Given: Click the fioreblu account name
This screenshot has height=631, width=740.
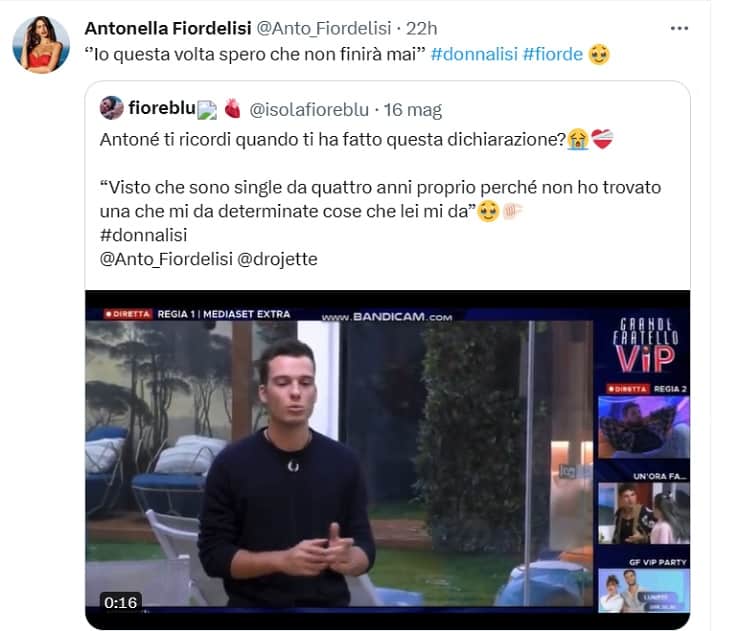Looking at the screenshot, I should point(162,108).
